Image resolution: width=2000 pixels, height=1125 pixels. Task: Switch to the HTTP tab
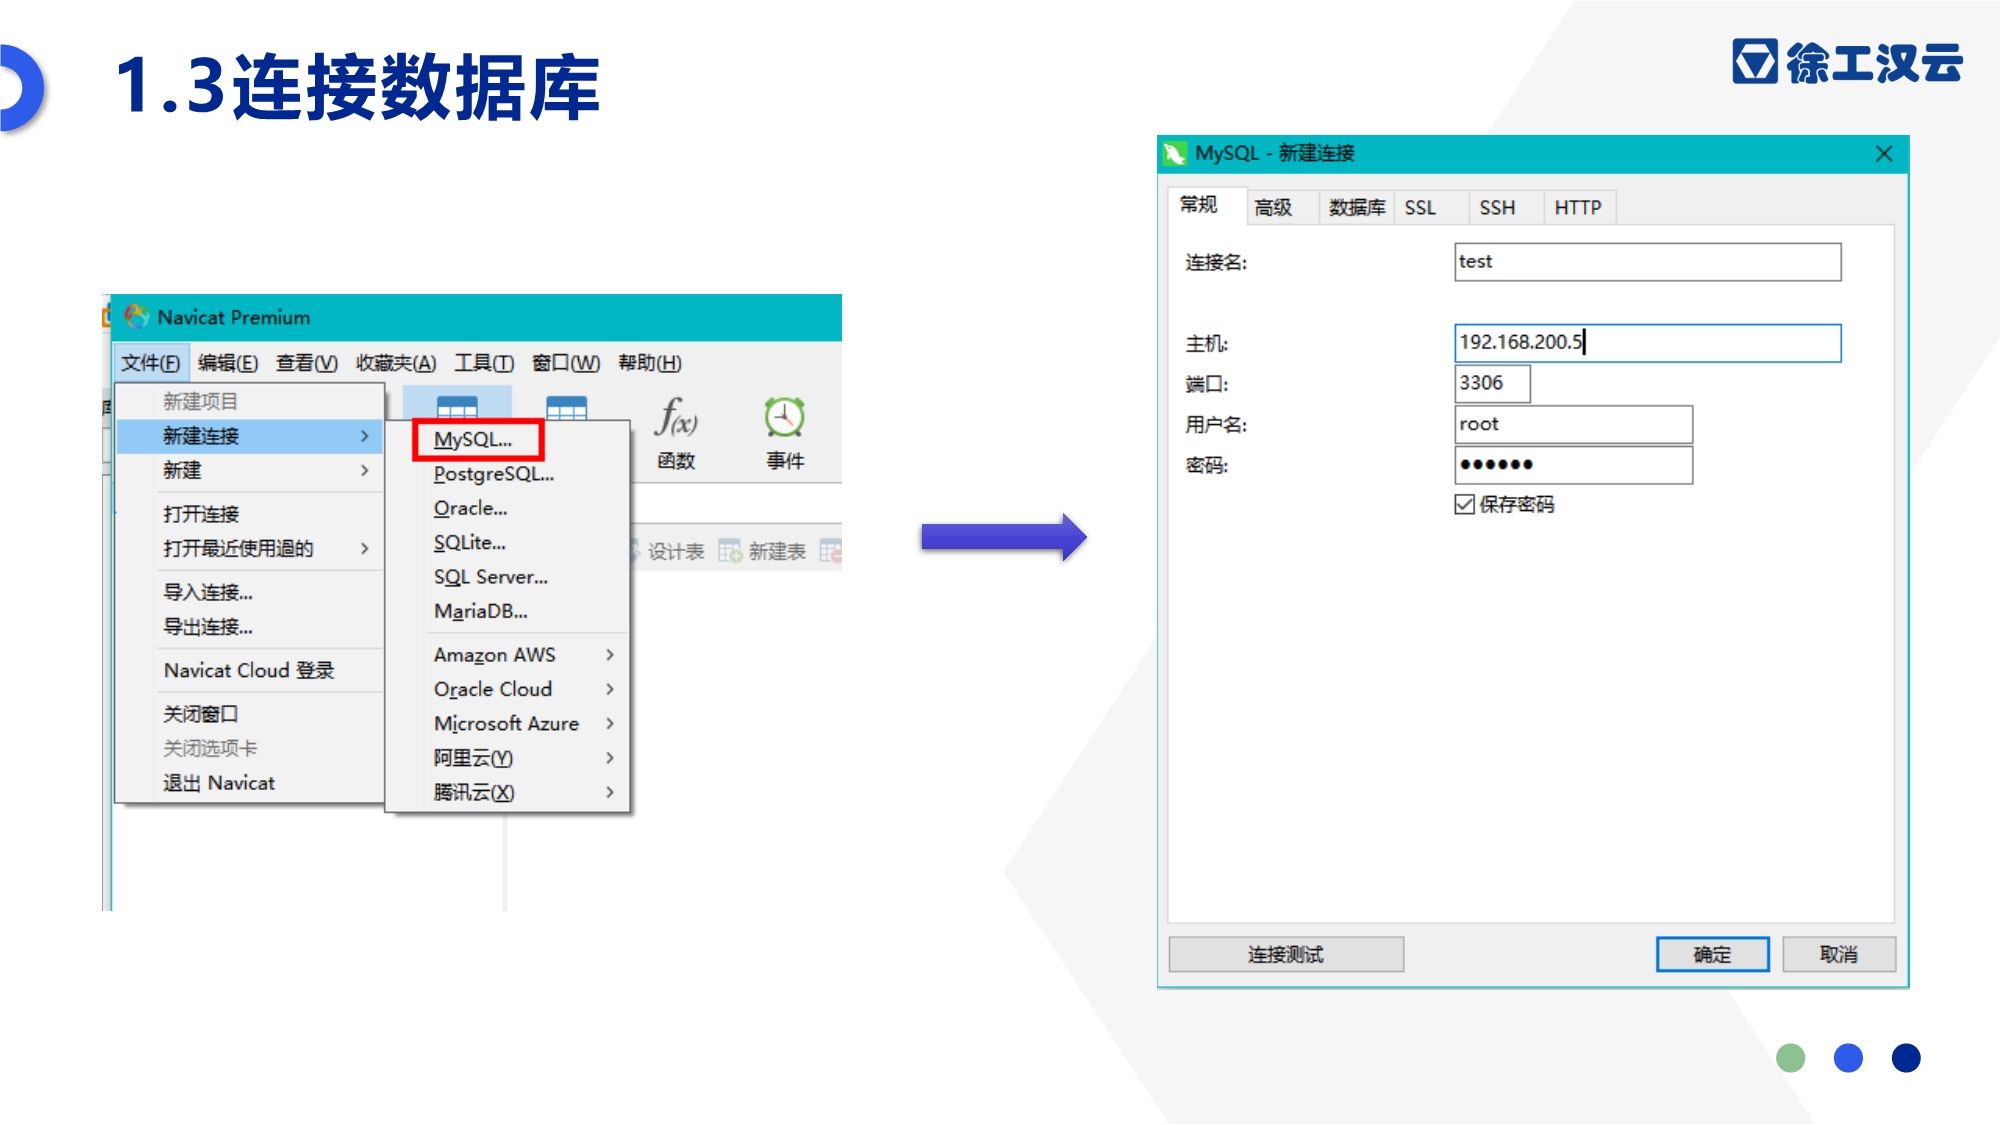click(x=1578, y=208)
